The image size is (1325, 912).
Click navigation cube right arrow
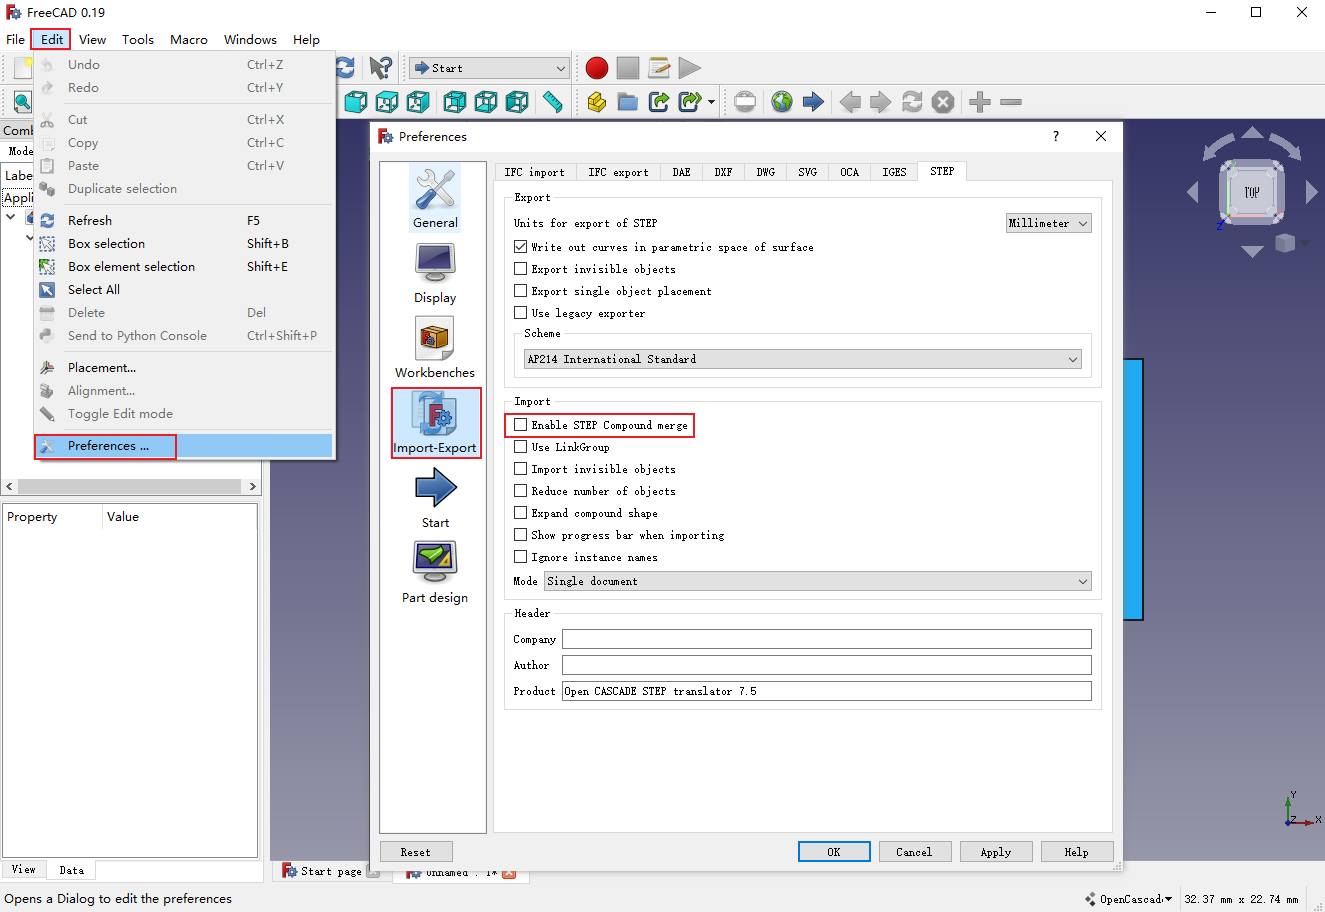[1312, 192]
